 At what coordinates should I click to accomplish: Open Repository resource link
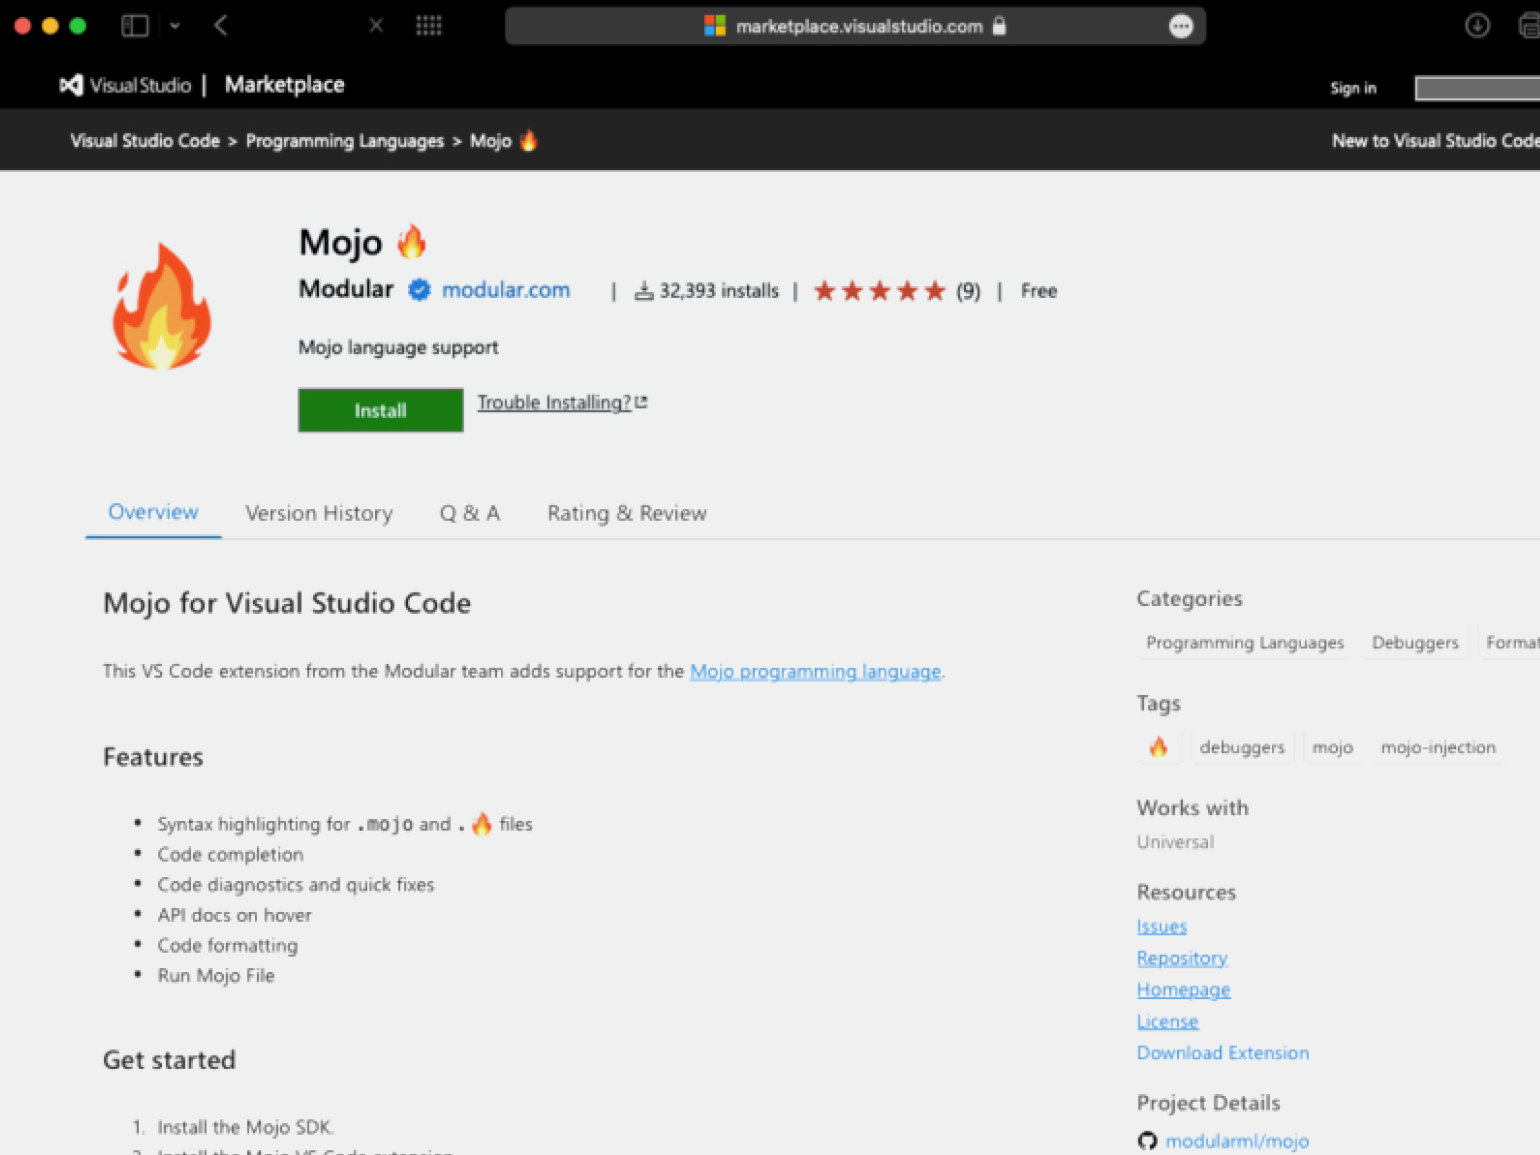click(1182, 958)
